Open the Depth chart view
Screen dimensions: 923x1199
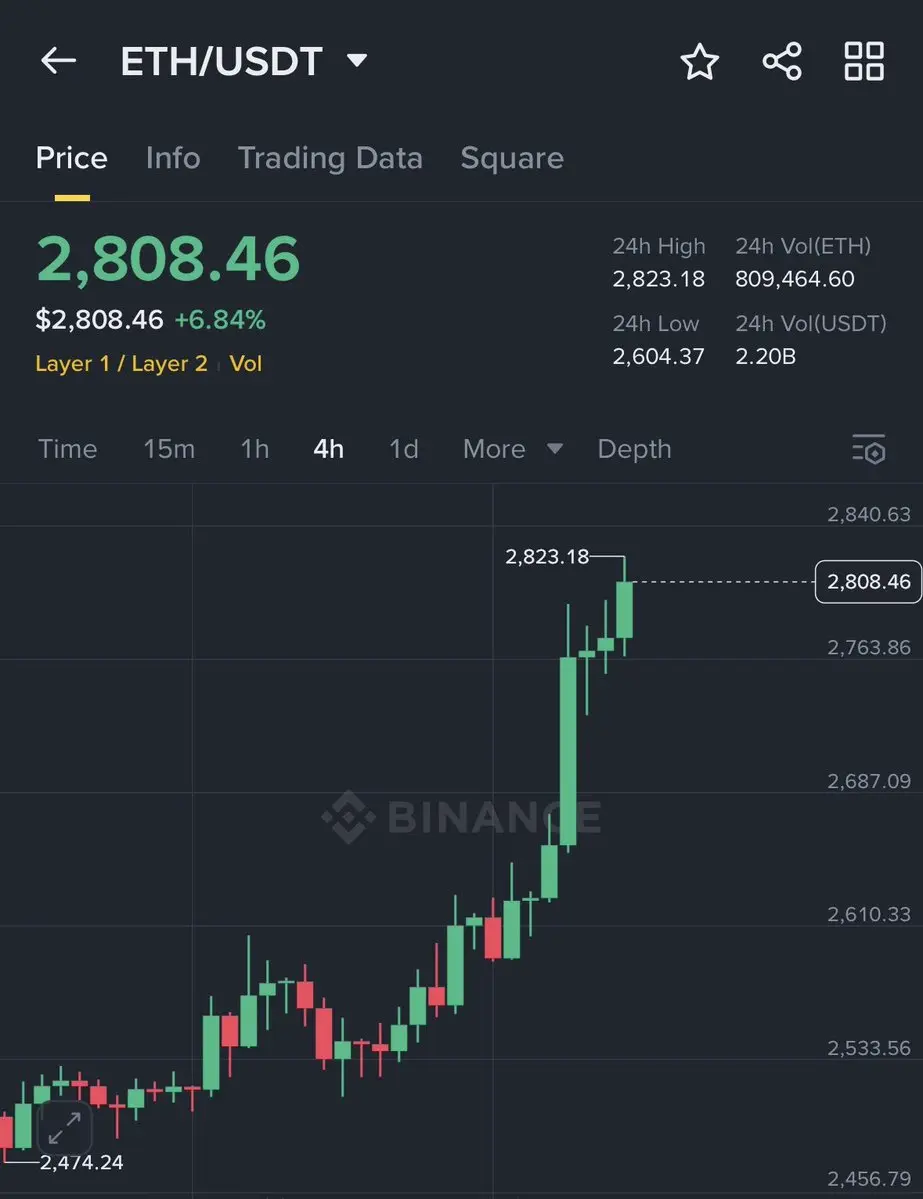point(634,449)
